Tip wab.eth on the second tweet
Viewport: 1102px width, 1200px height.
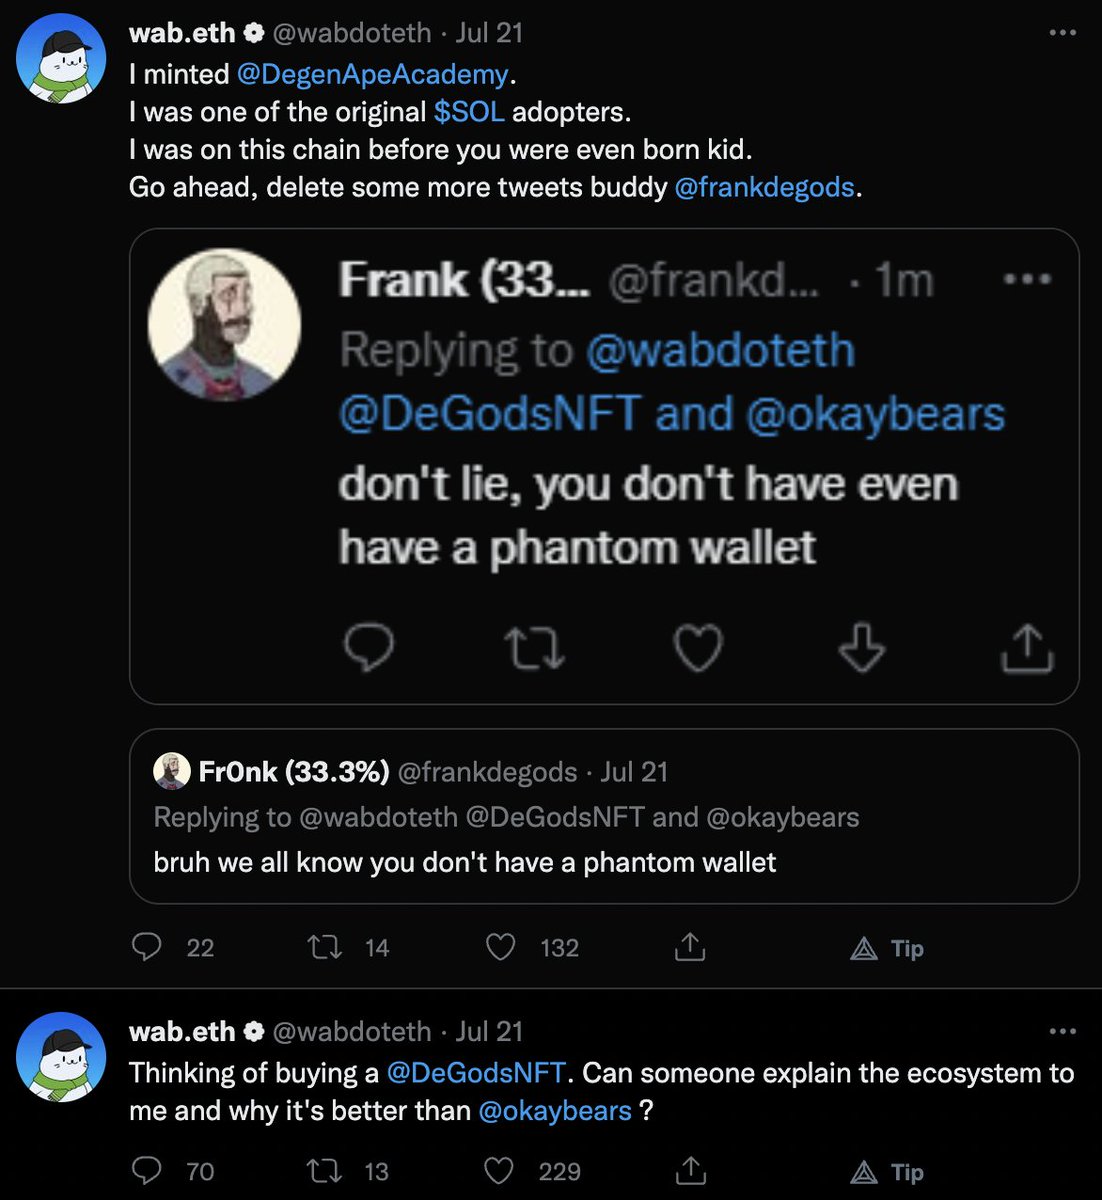(x=886, y=1172)
